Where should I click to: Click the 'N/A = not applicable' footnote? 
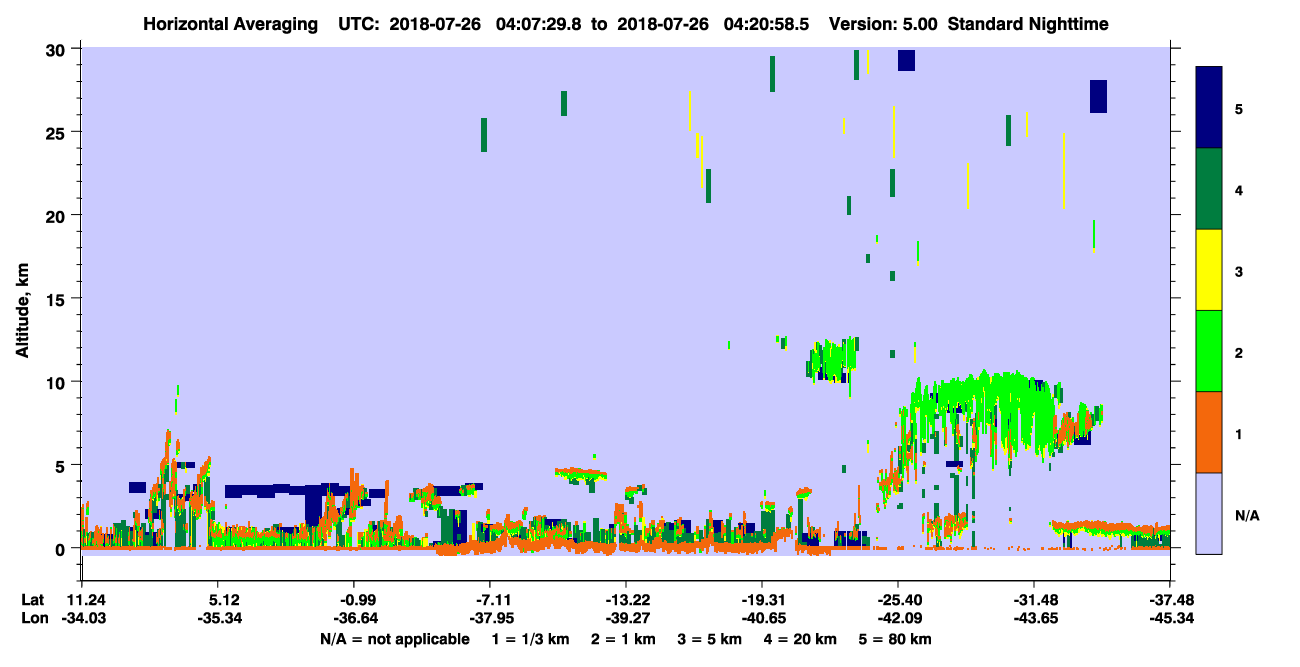[x=393, y=638]
